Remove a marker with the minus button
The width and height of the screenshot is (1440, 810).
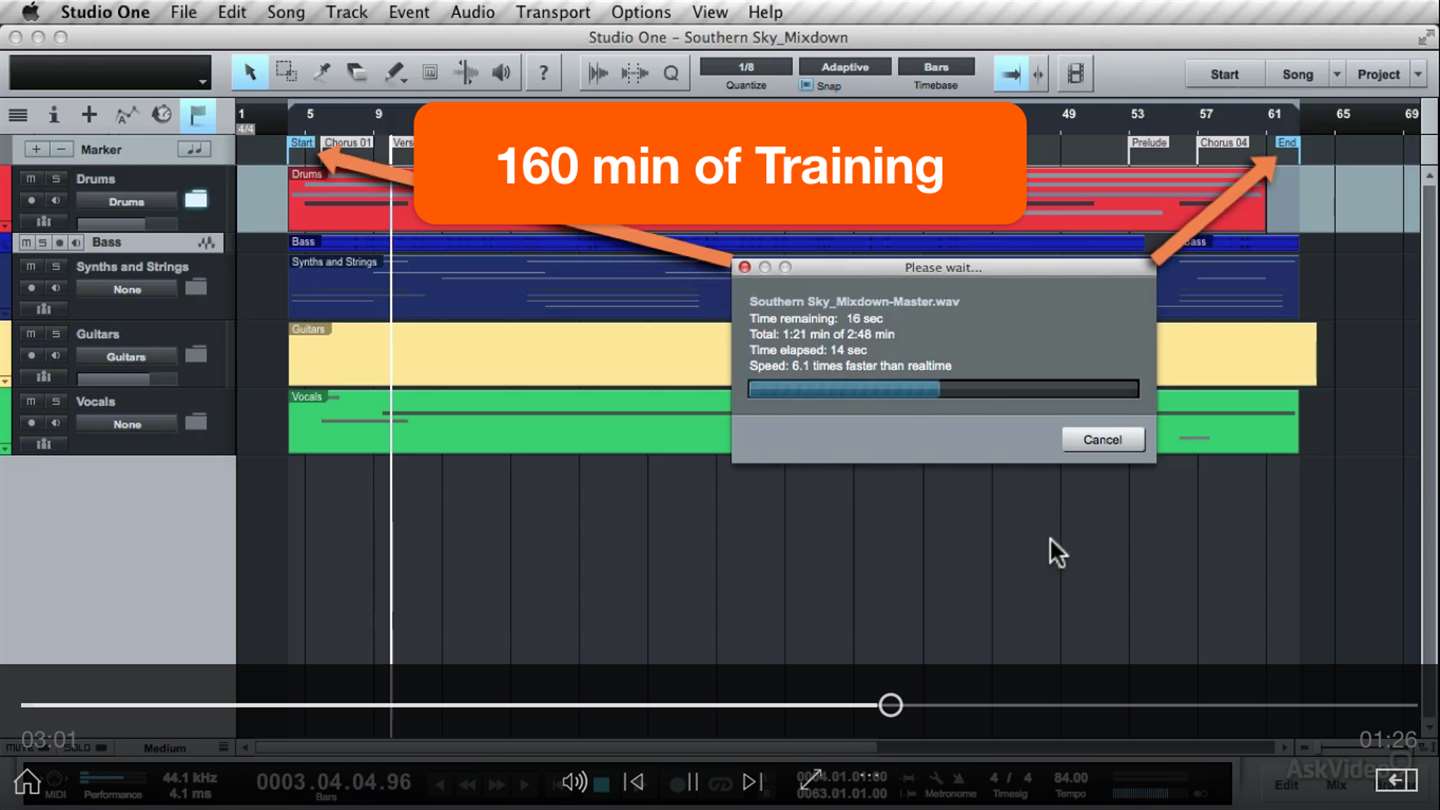click(61, 149)
